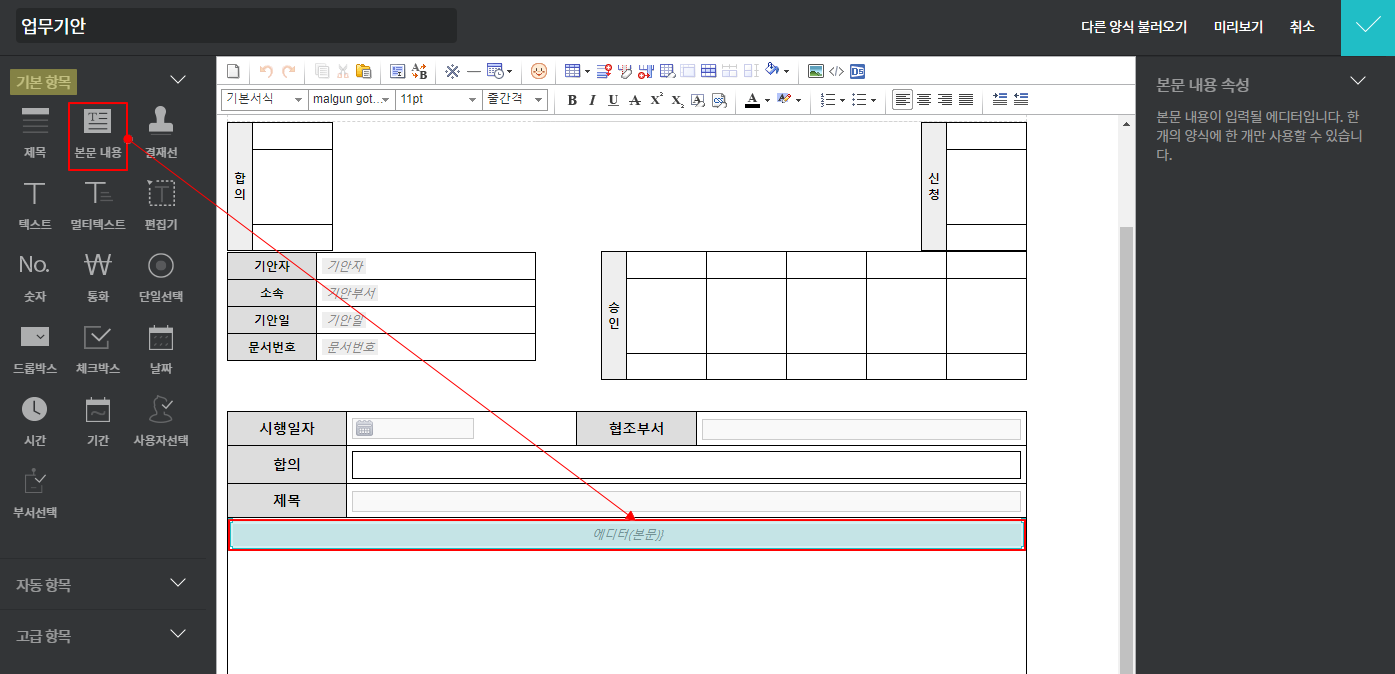The height and width of the screenshot is (674, 1395).
Task: Add the 체크박스 (checkbox) form item
Action: click(97, 349)
